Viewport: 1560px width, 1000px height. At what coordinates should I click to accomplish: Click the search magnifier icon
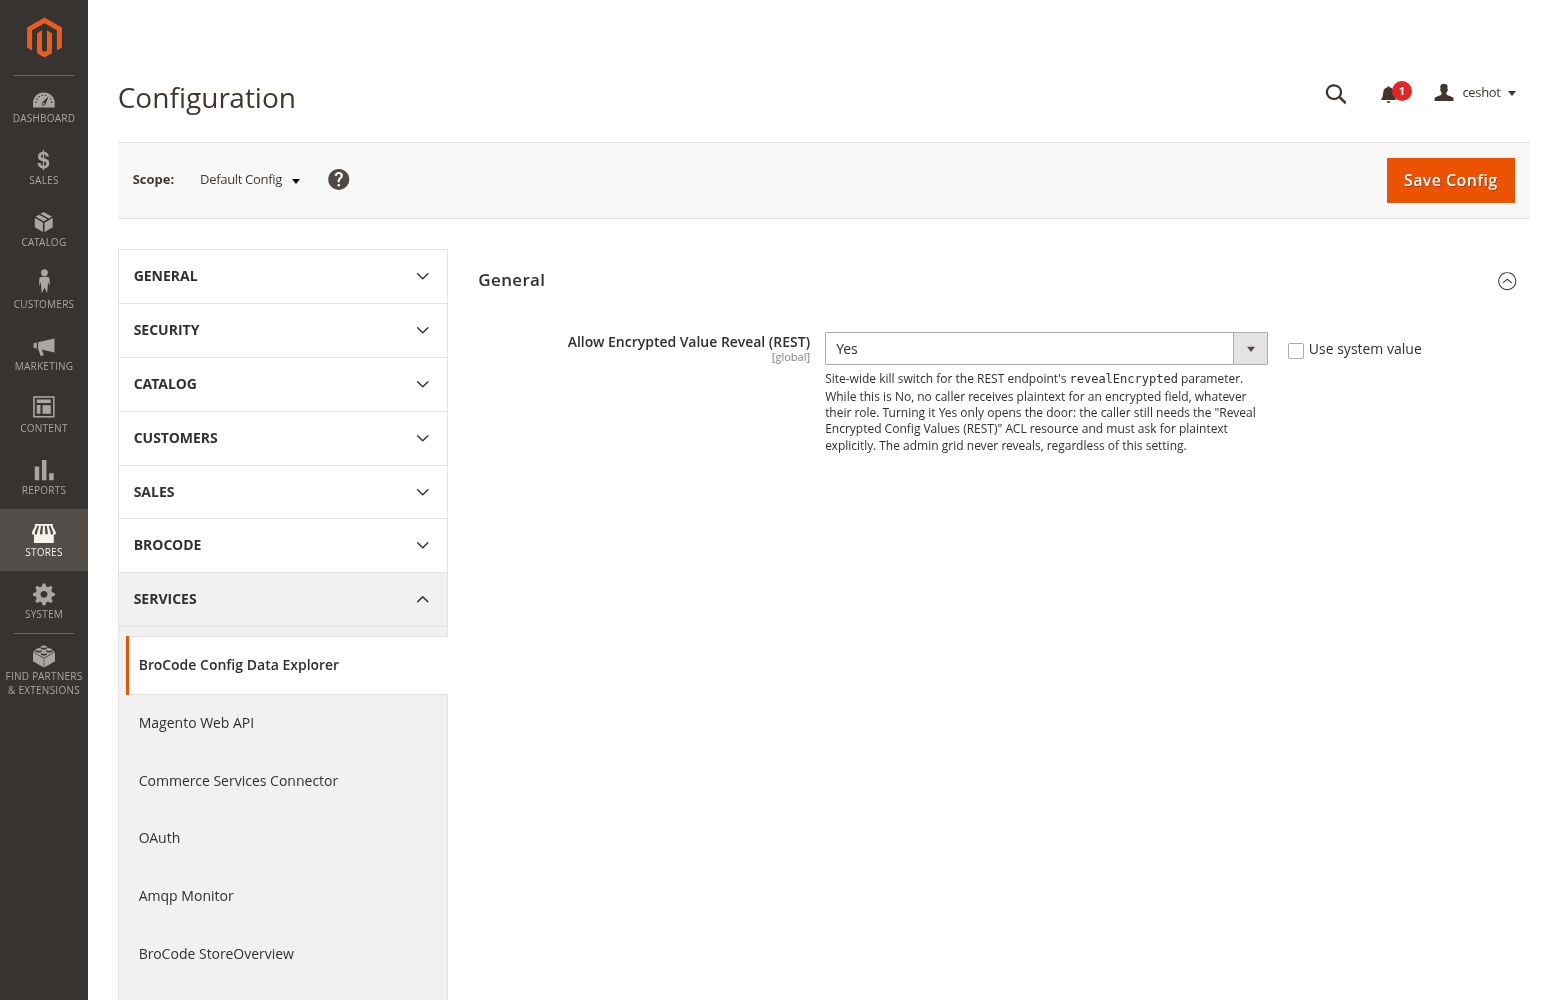(x=1336, y=94)
